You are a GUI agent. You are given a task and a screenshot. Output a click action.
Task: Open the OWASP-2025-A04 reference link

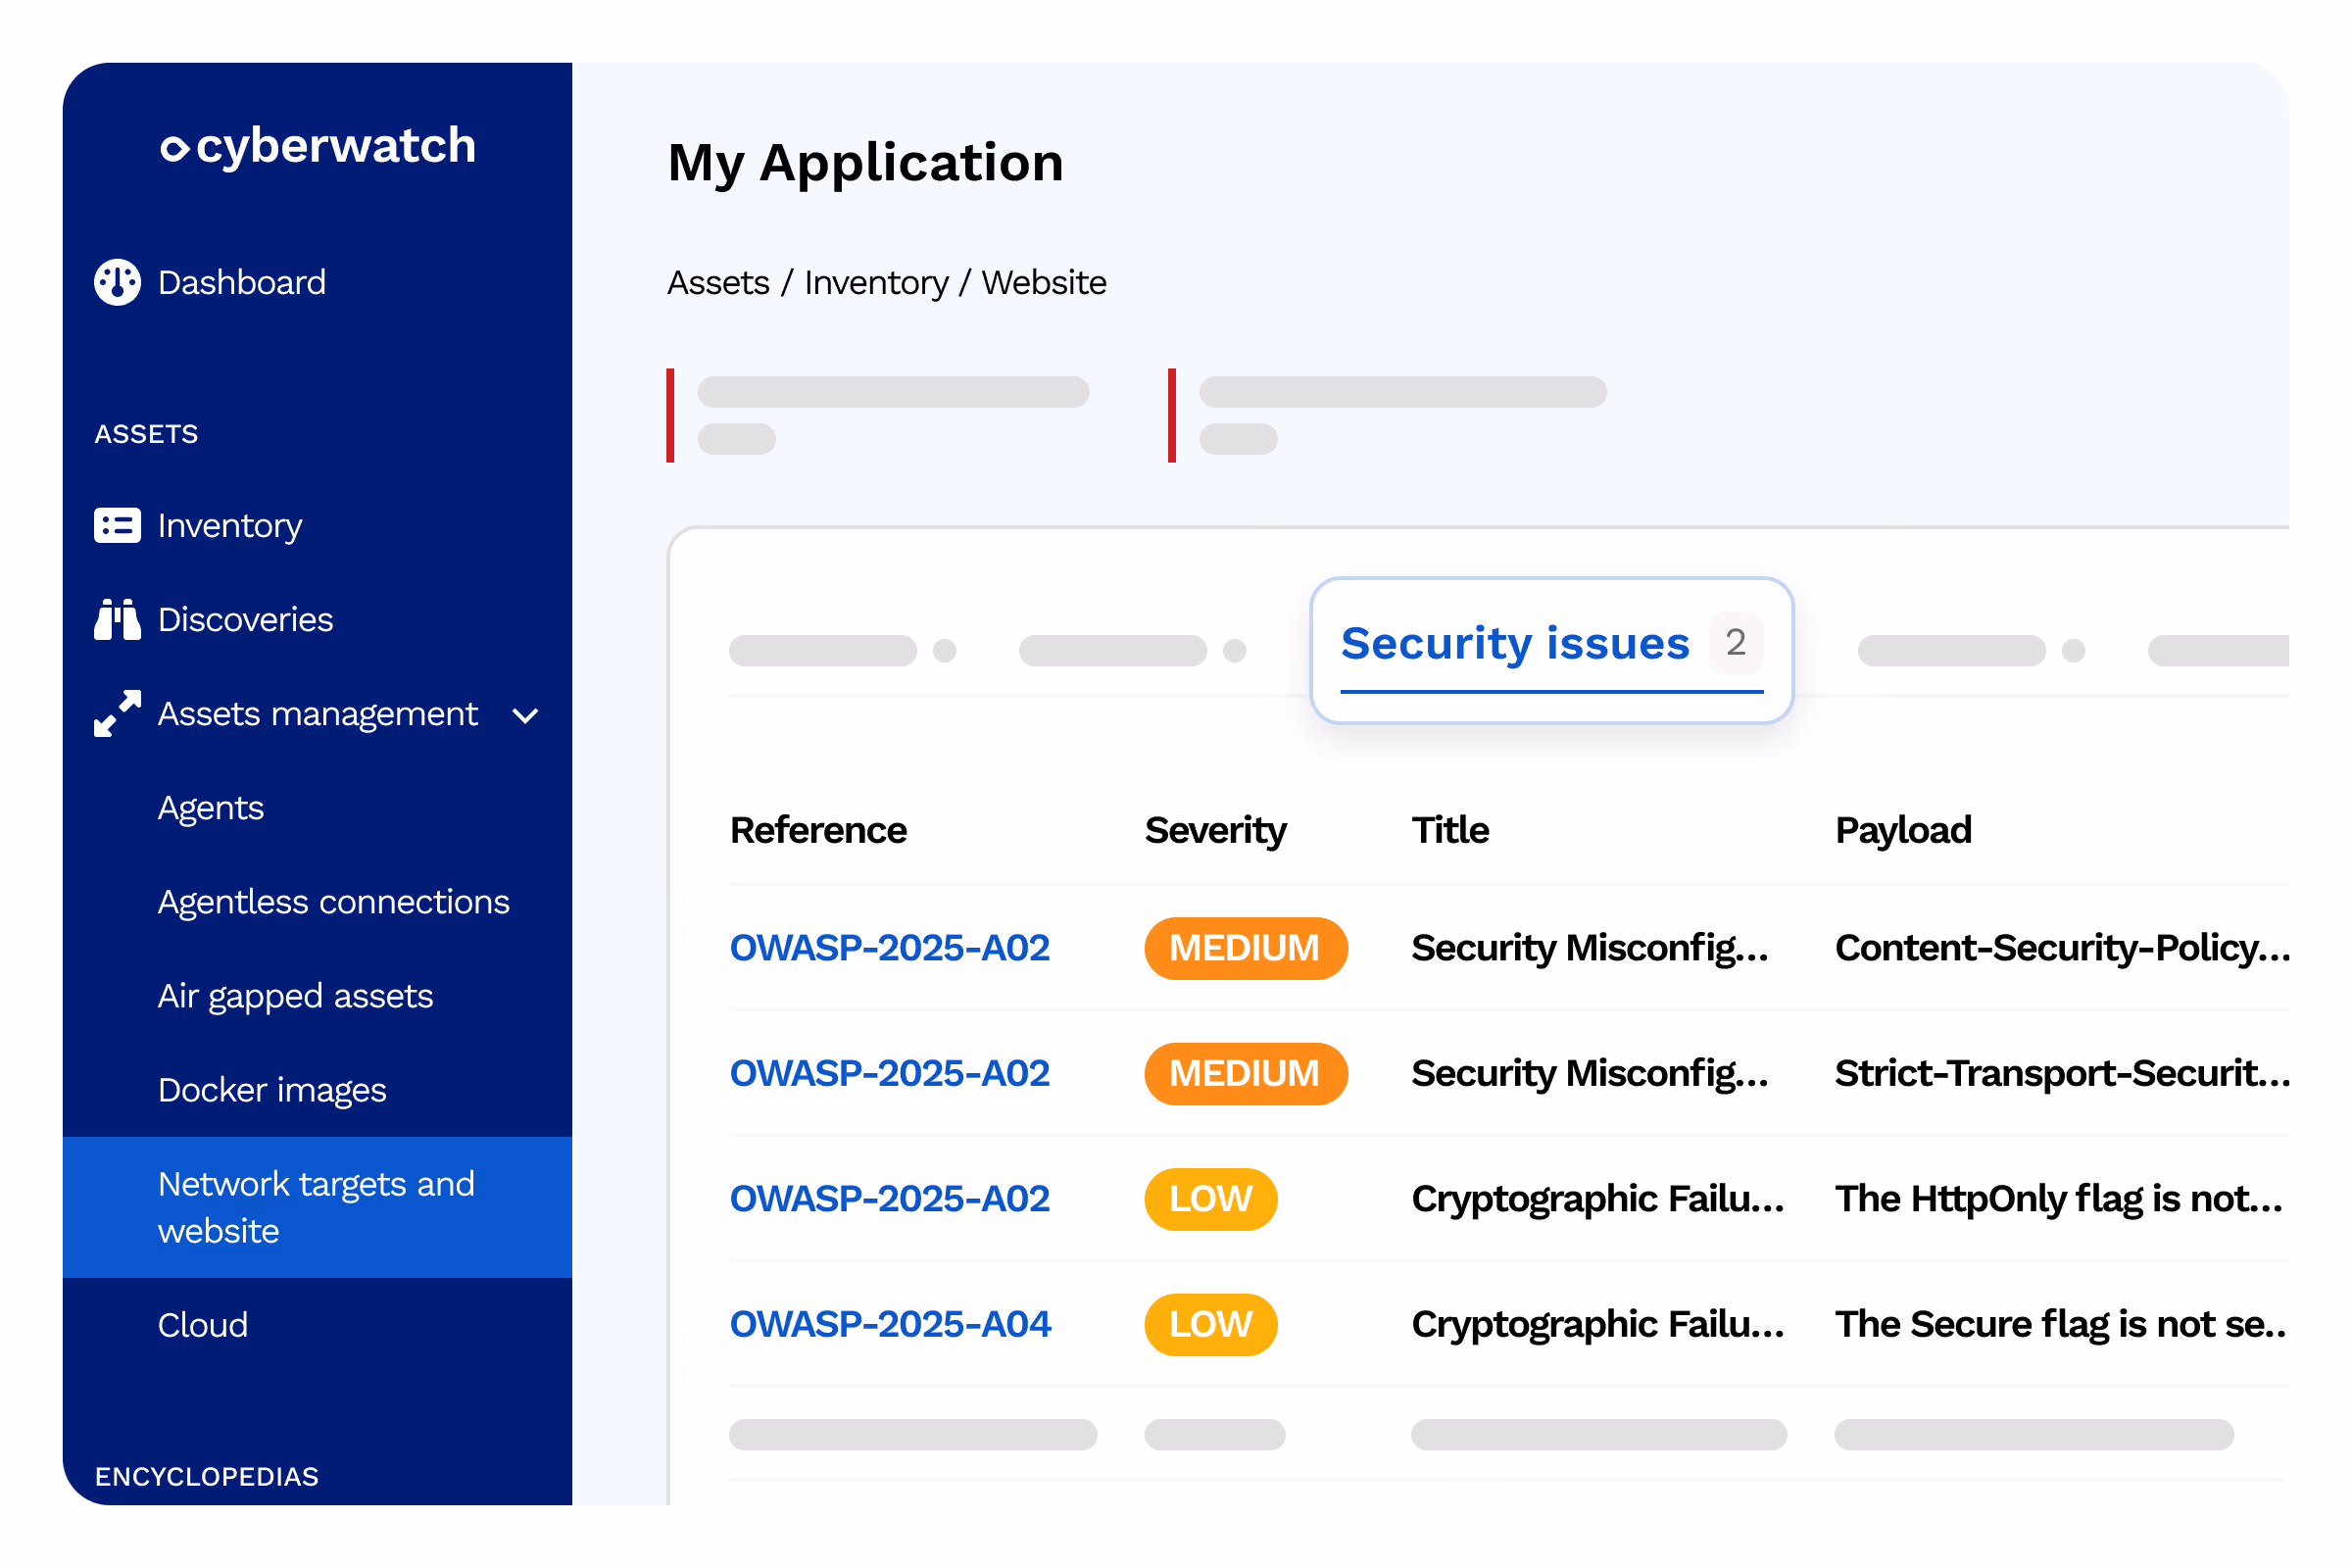[891, 1325]
